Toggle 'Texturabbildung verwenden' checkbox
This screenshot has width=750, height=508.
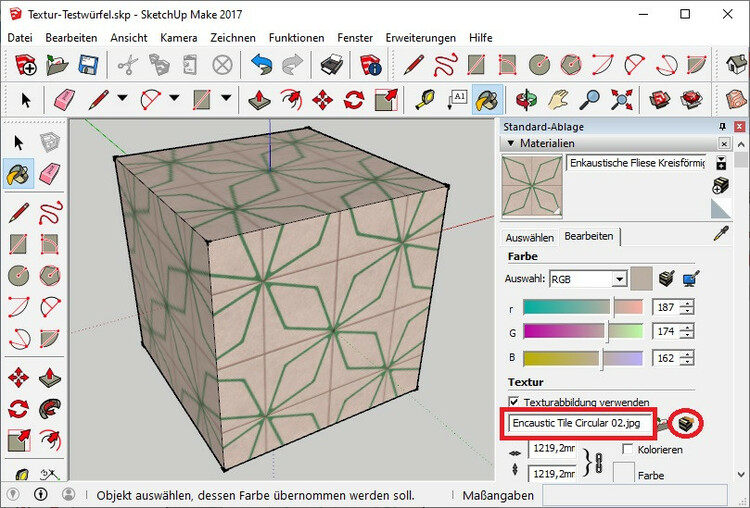(x=514, y=402)
